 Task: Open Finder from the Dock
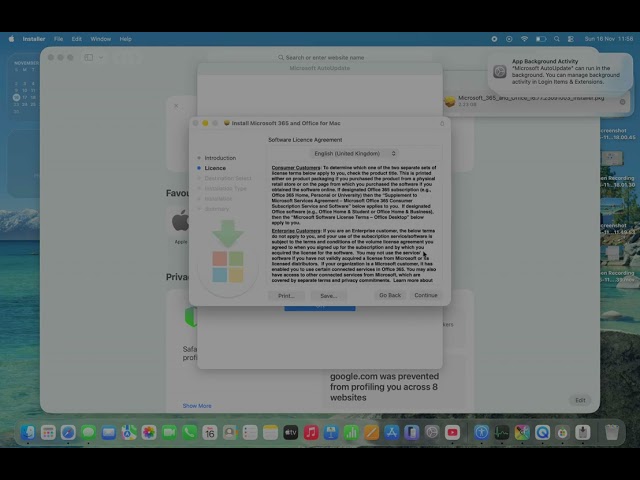tap(28, 433)
